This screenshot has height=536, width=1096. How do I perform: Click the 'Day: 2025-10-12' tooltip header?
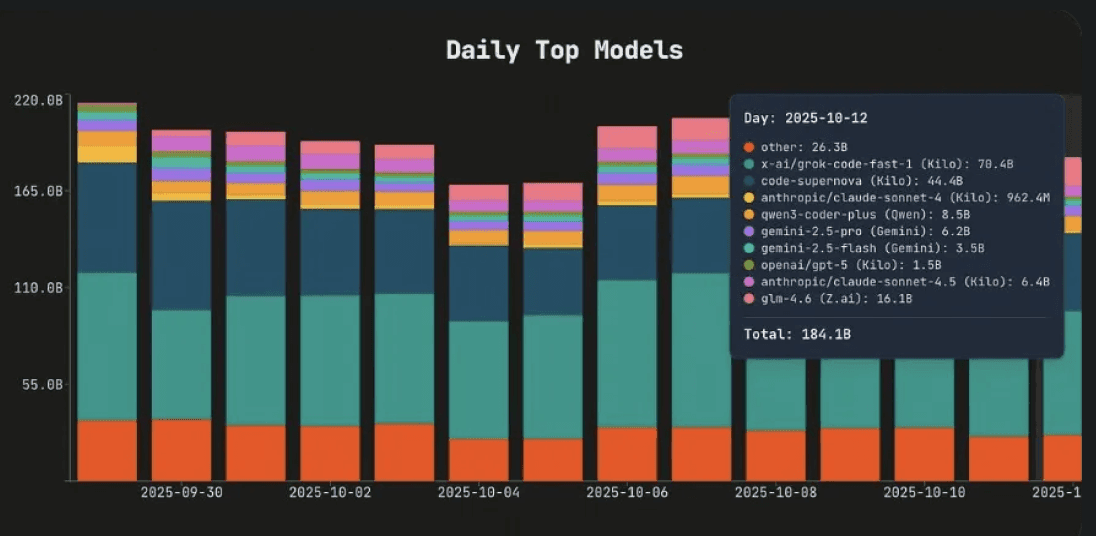click(x=805, y=118)
